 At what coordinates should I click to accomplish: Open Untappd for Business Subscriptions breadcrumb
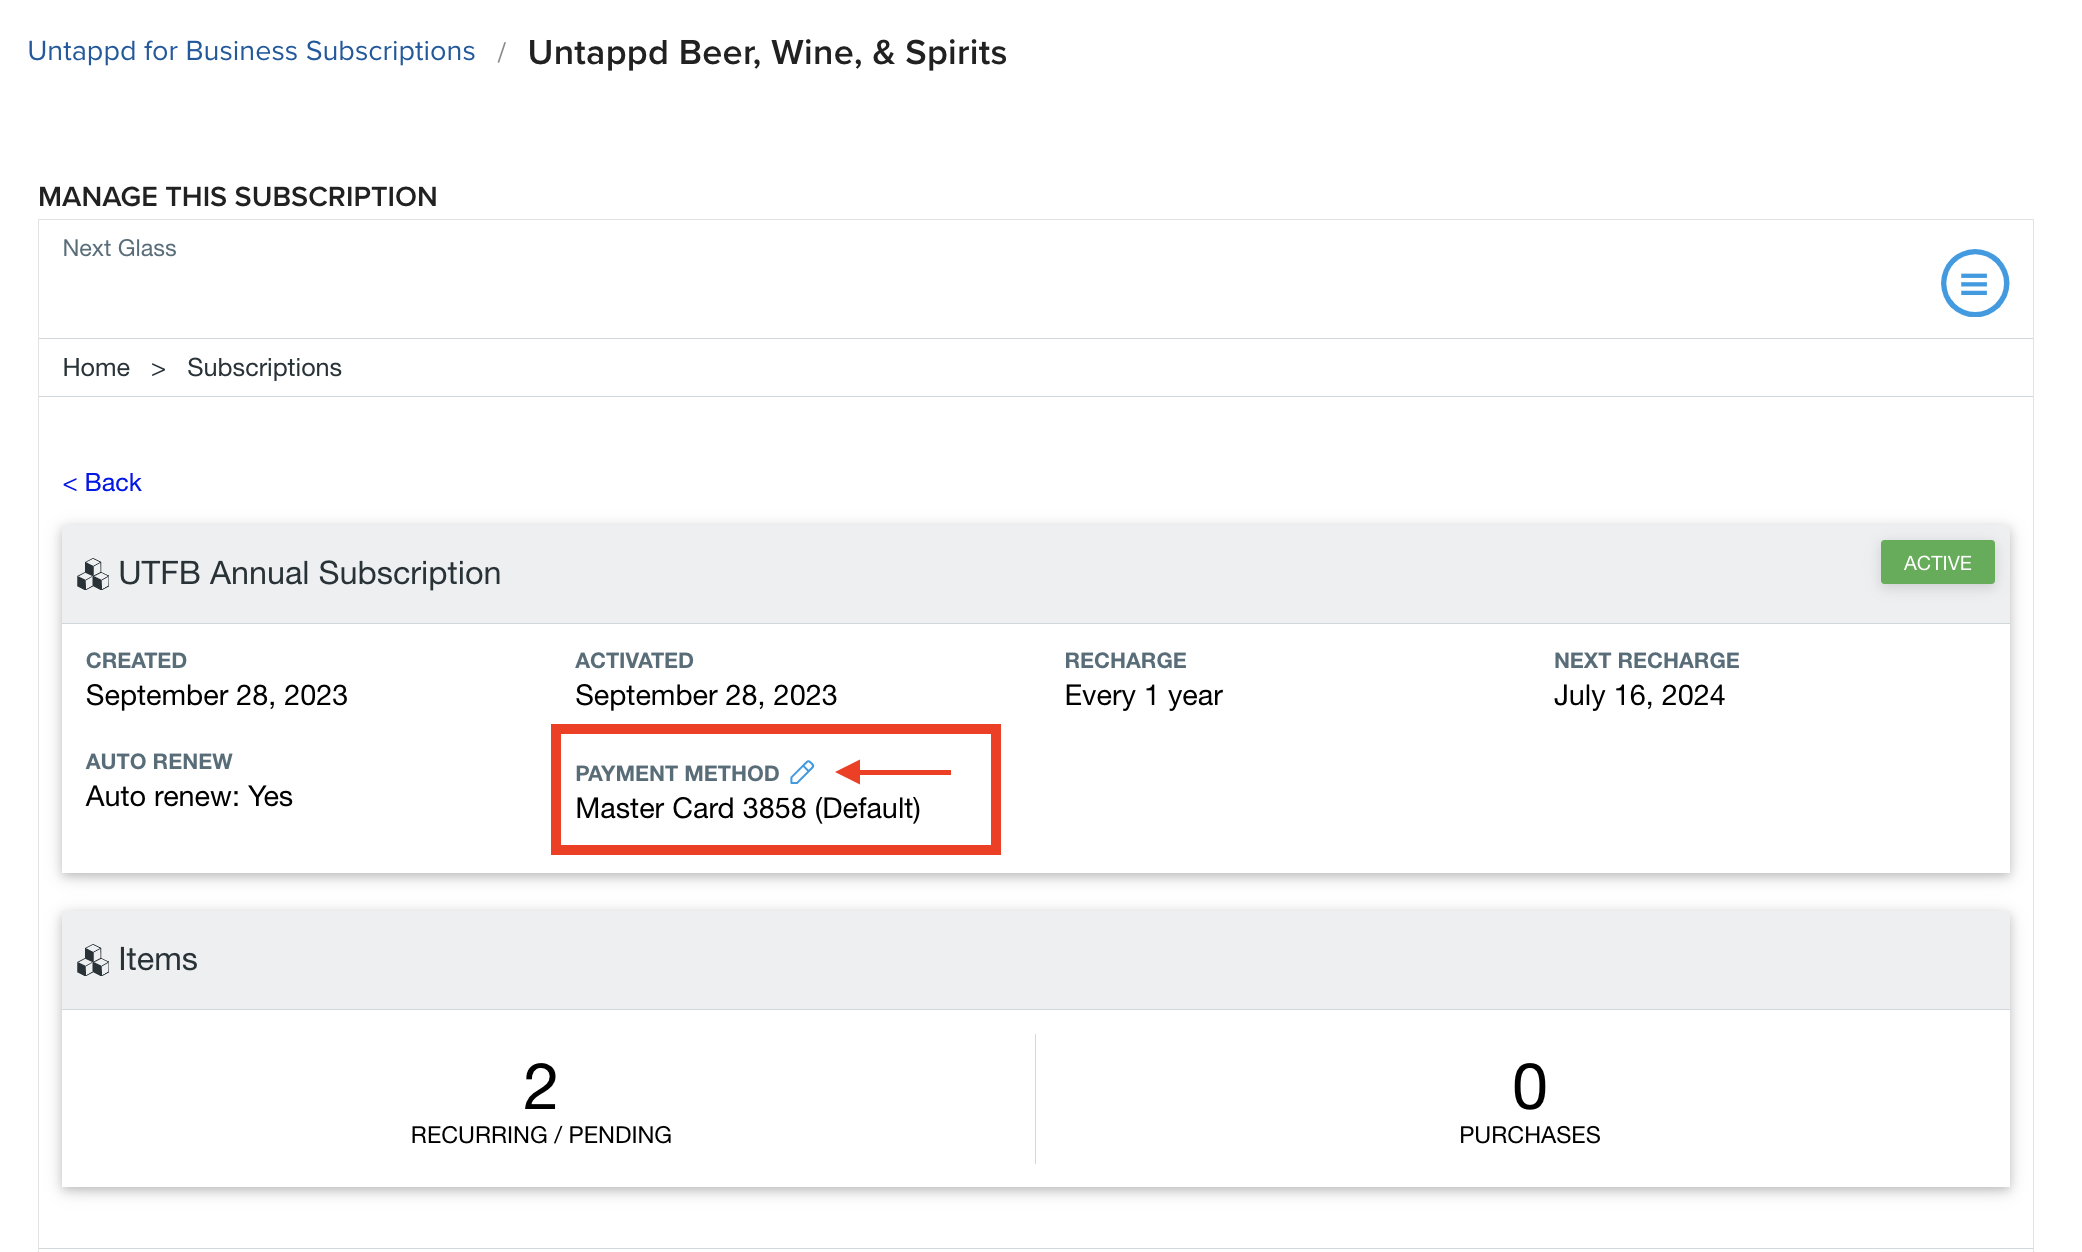pos(251,51)
